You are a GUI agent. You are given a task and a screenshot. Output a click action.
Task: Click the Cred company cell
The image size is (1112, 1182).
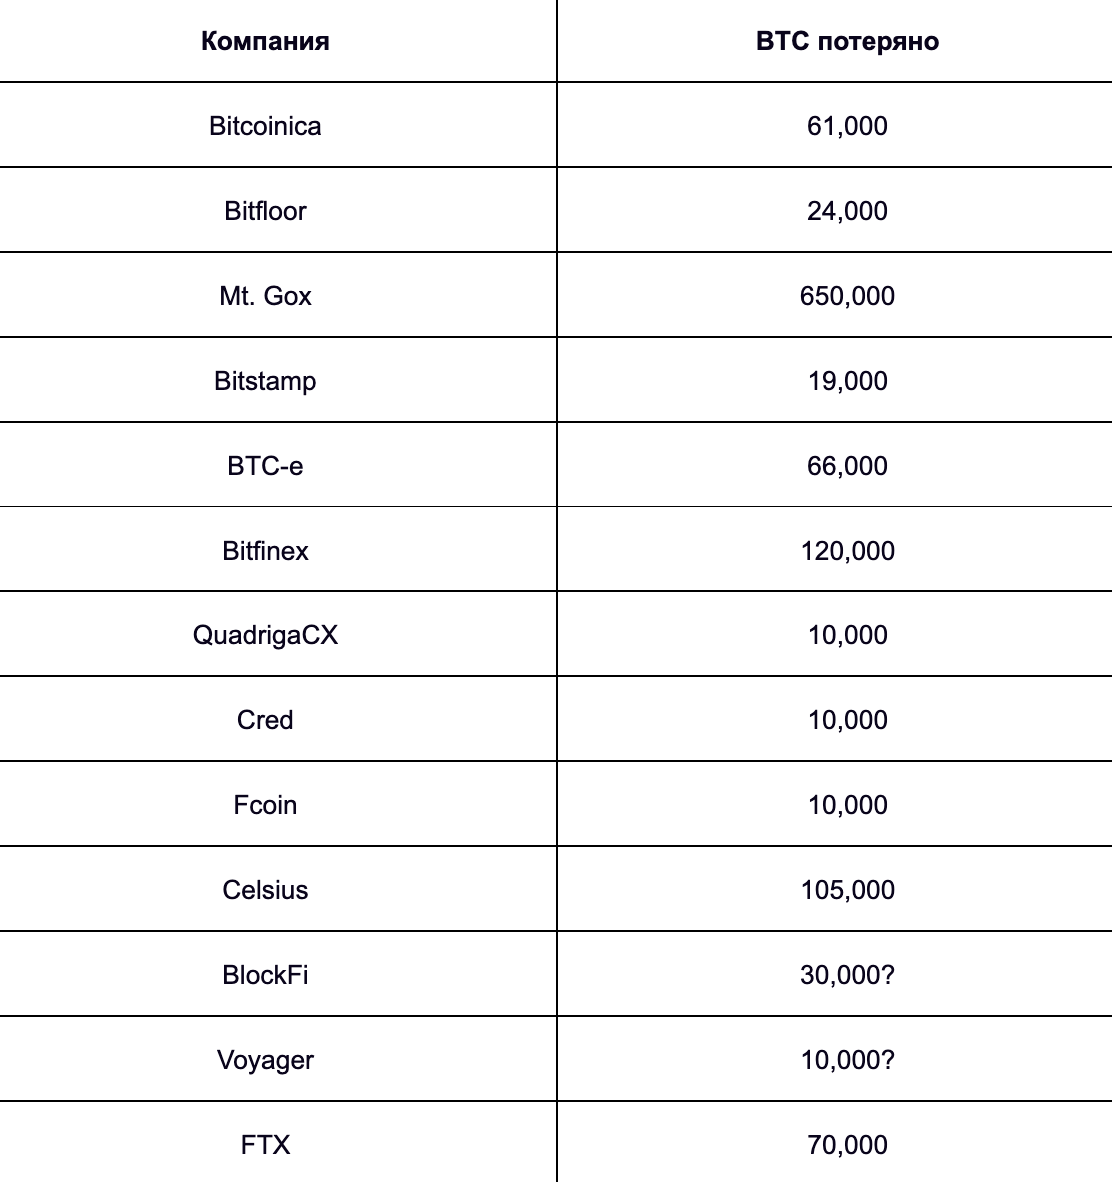[265, 720]
